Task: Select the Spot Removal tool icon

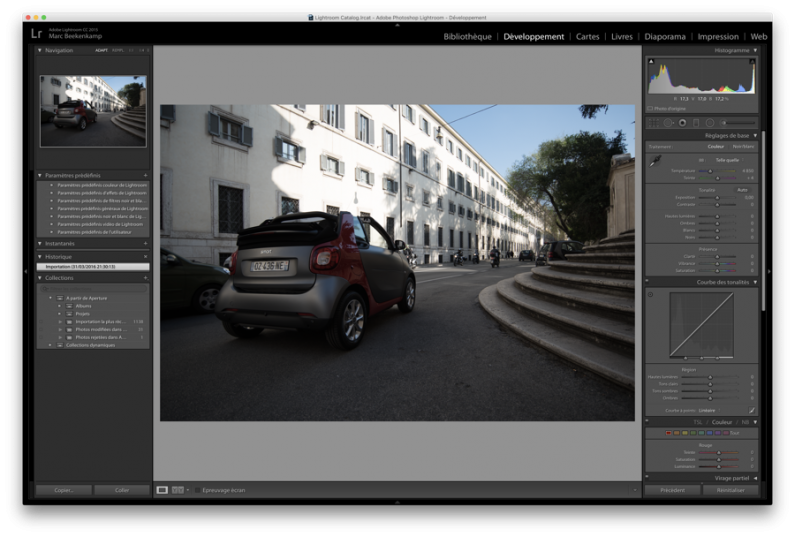Action: point(668,123)
